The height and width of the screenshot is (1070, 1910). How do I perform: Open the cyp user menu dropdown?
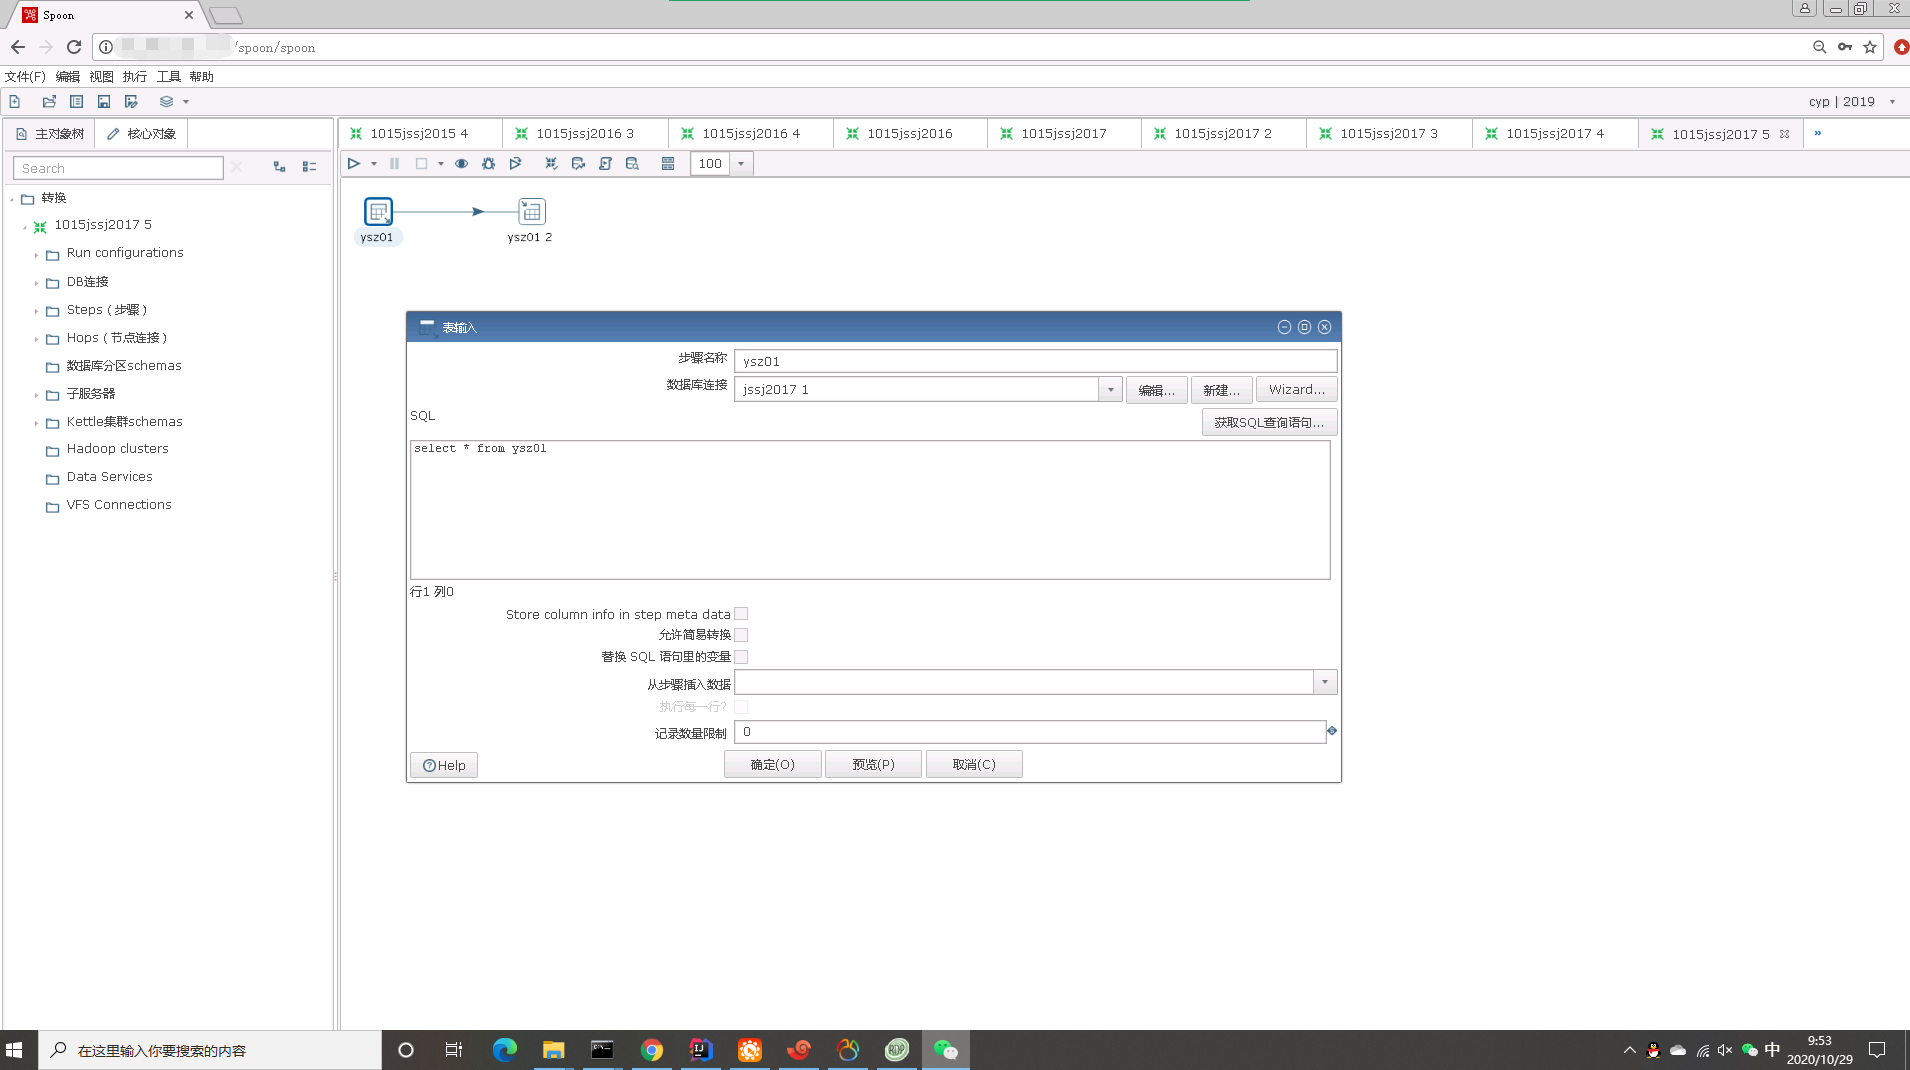point(1892,102)
